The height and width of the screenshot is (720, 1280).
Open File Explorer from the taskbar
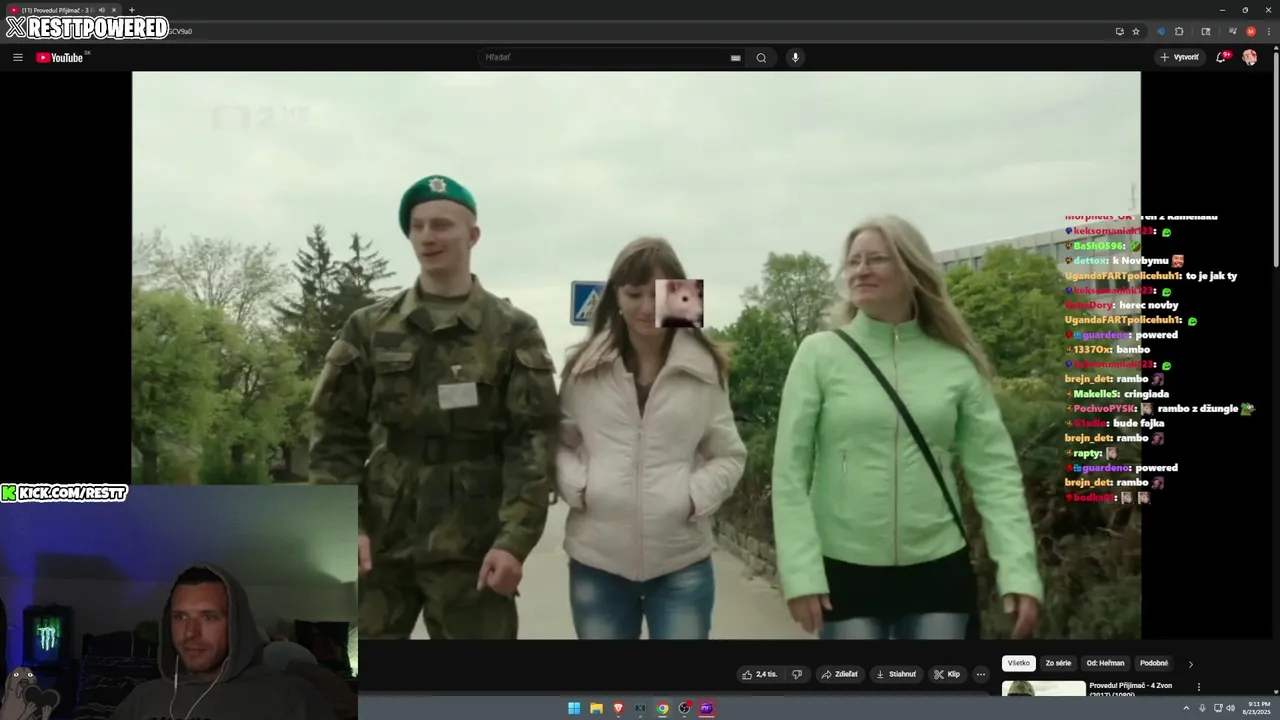pos(596,708)
